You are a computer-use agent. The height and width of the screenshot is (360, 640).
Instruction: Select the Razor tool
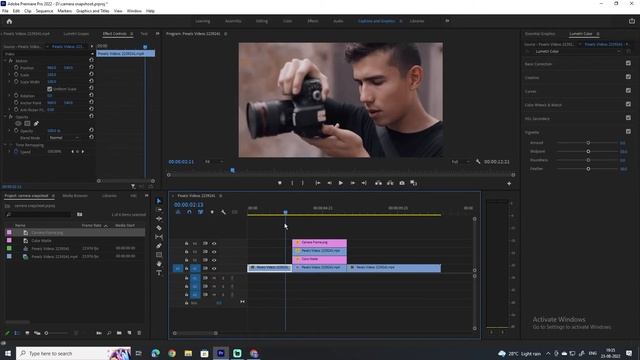click(x=159, y=228)
